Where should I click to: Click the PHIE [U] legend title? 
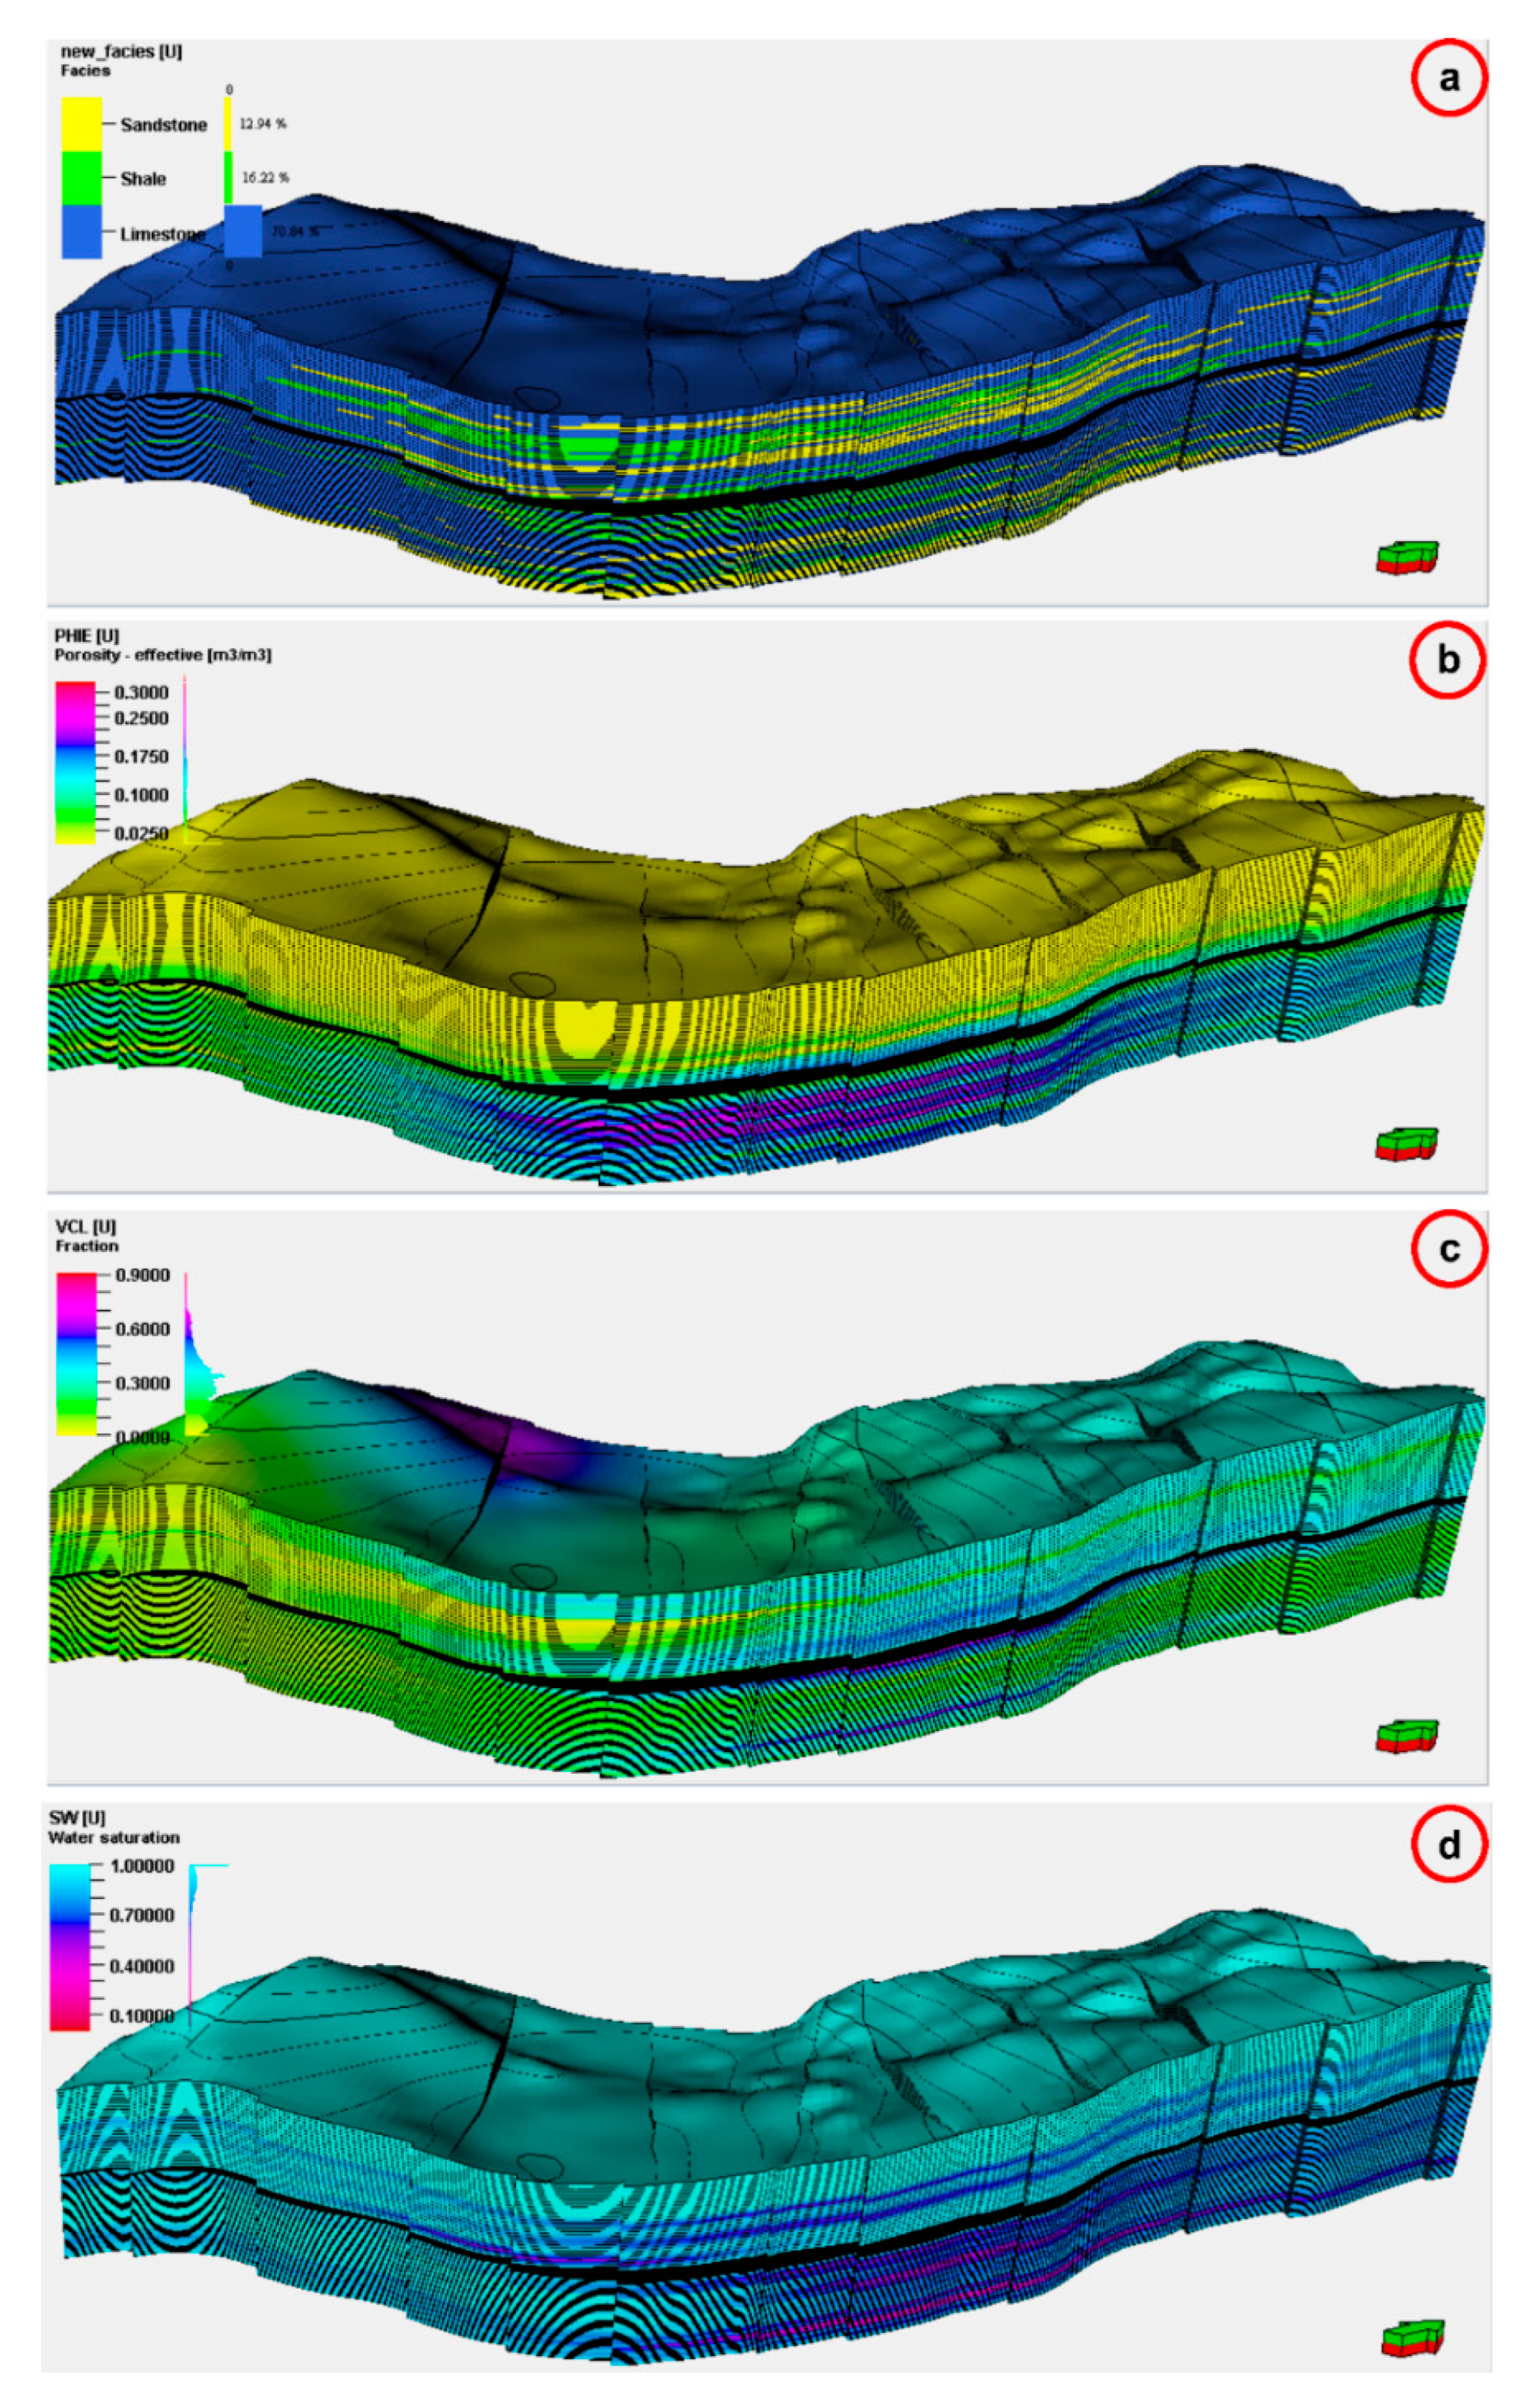[x=86, y=635]
